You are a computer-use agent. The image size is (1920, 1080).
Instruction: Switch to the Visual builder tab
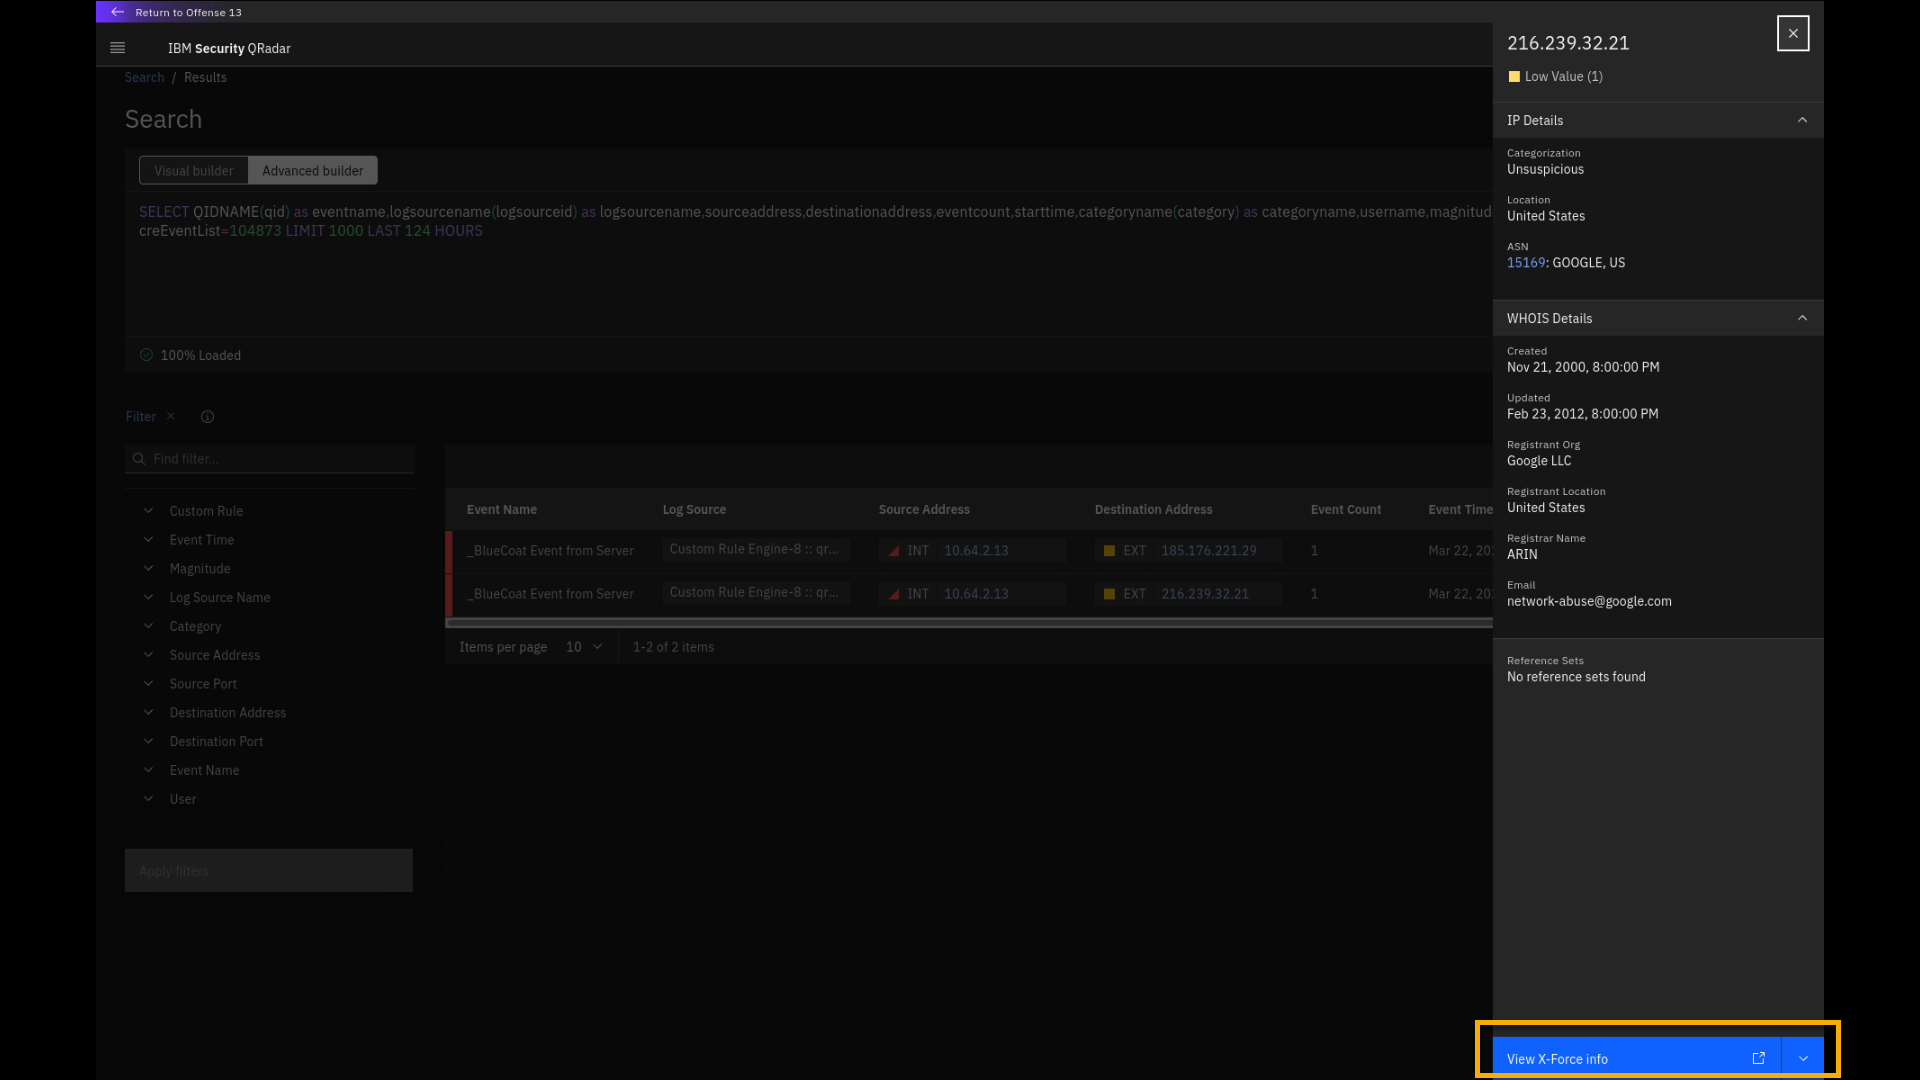coord(194,171)
